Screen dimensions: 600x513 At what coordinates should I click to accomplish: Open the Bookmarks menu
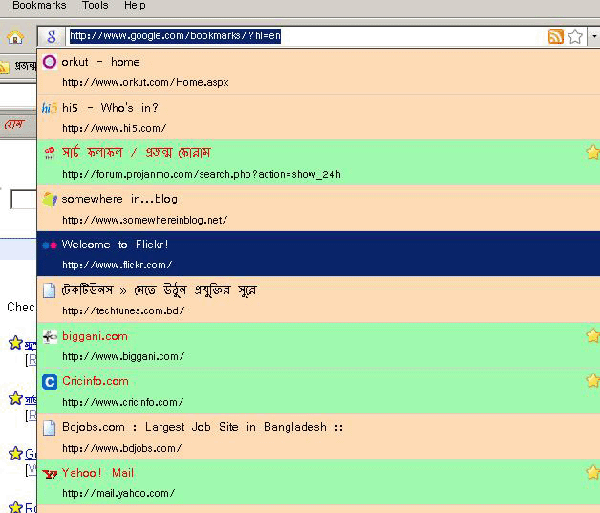coord(39,6)
